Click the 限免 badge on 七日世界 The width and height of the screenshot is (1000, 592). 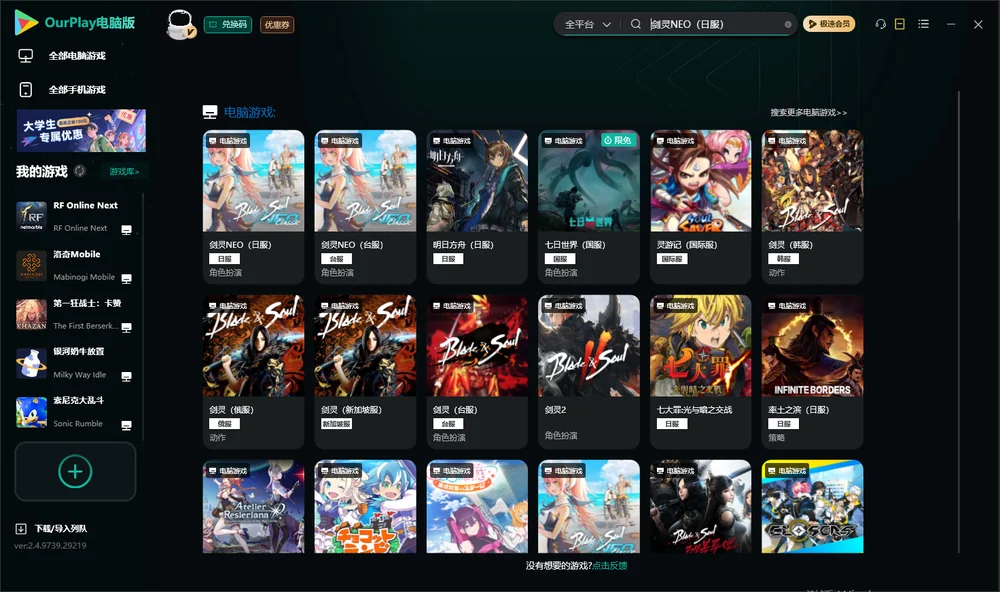point(618,140)
